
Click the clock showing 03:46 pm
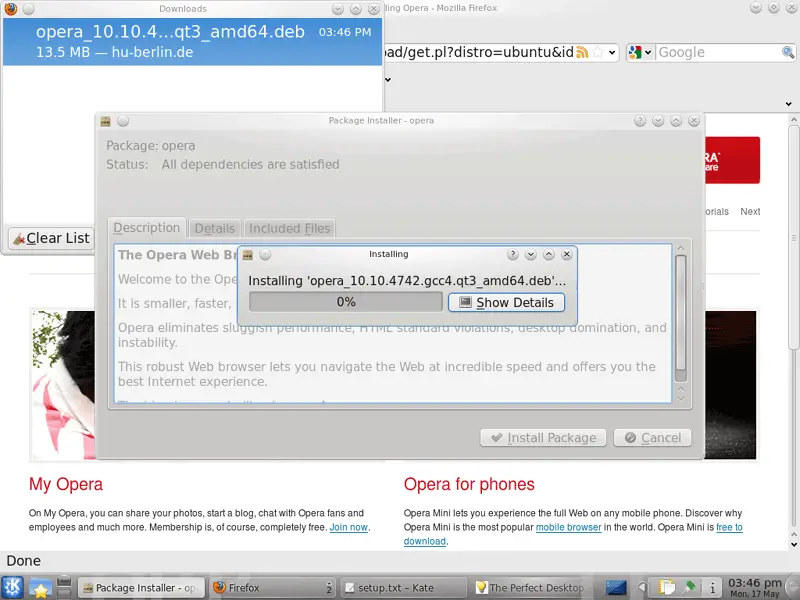(x=755, y=588)
